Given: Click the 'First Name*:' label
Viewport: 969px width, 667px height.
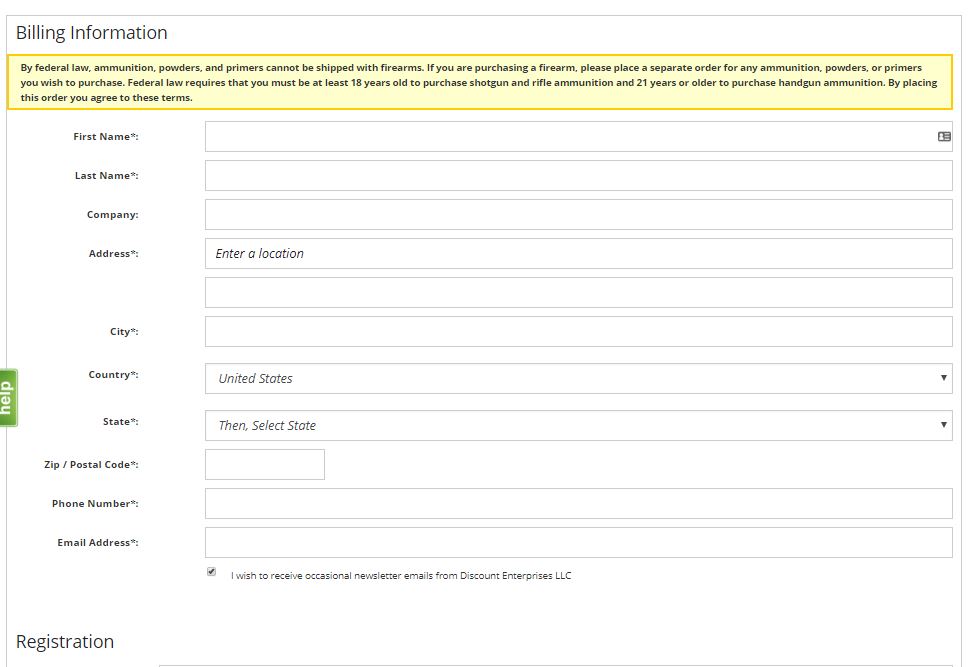Looking at the screenshot, I should [106, 137].
